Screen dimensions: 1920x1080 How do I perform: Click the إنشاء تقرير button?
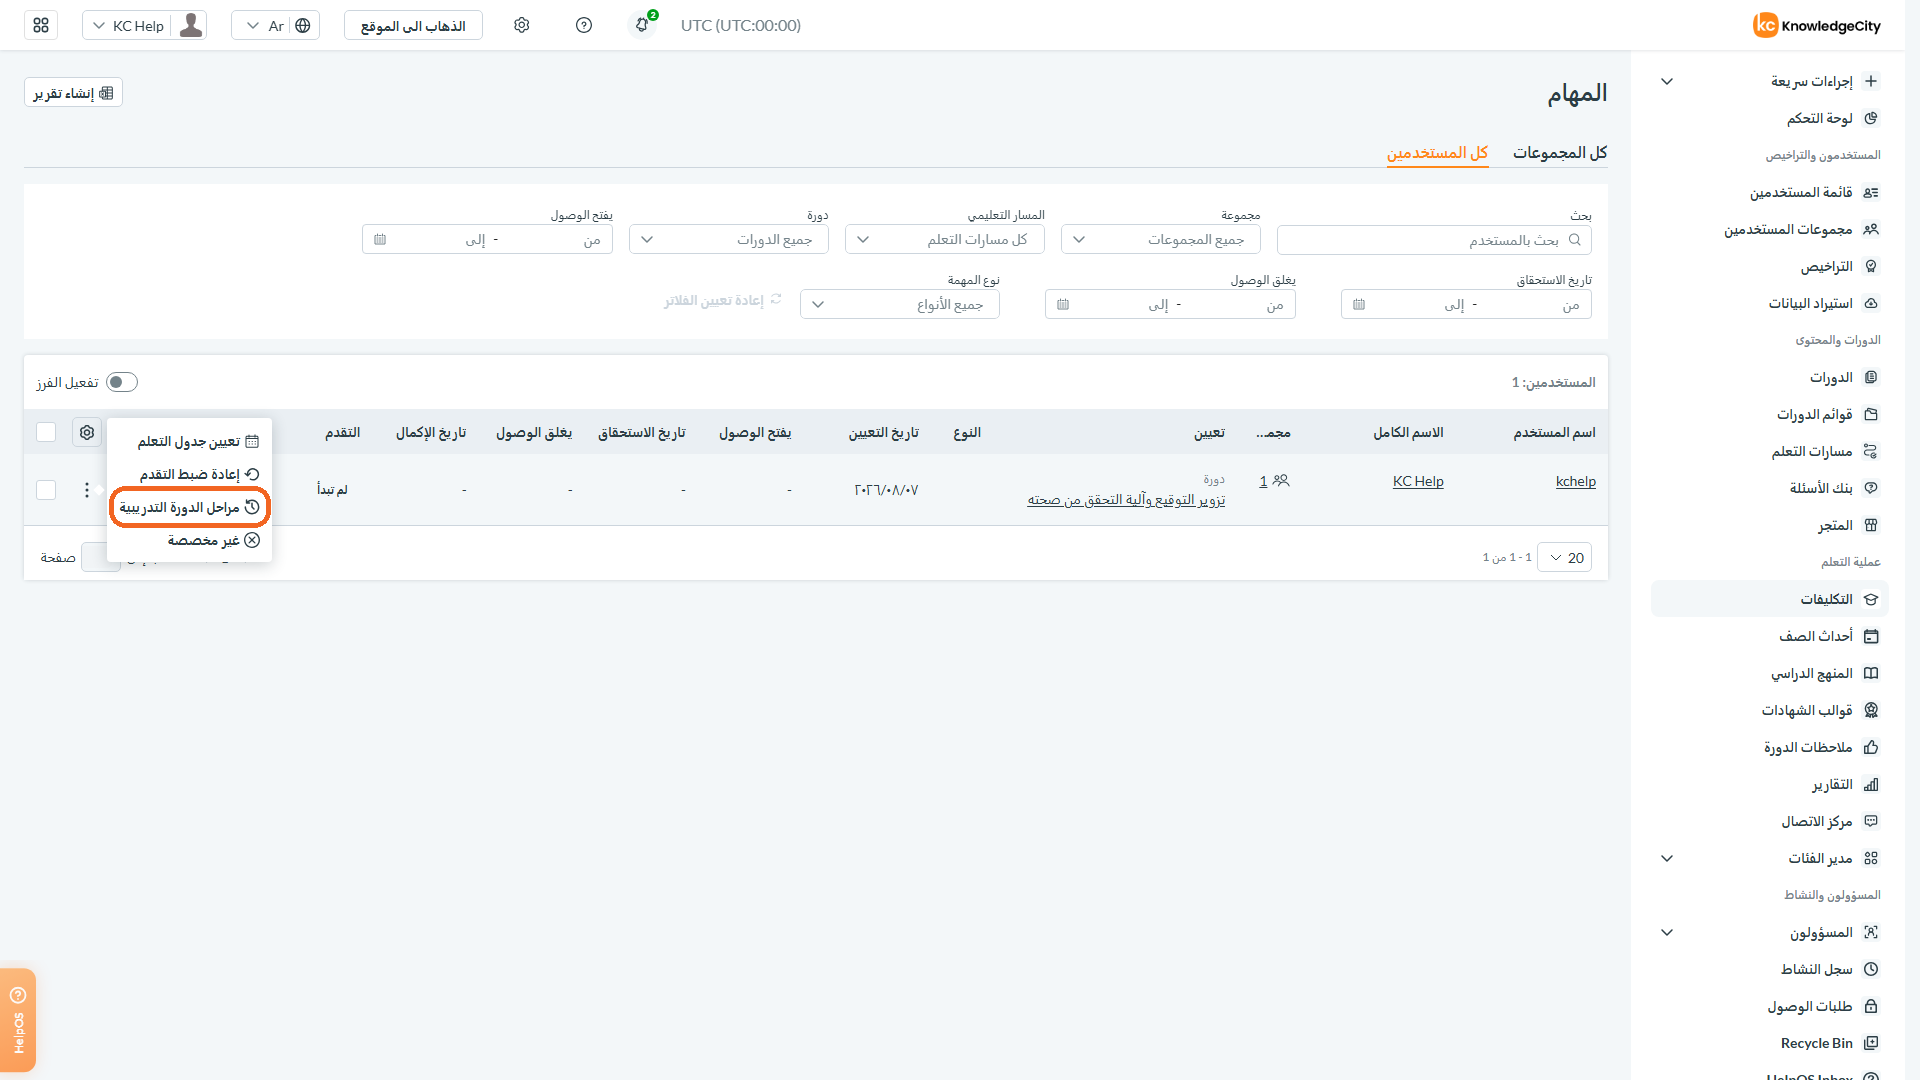pyautogui.click(x=73, y=92)
